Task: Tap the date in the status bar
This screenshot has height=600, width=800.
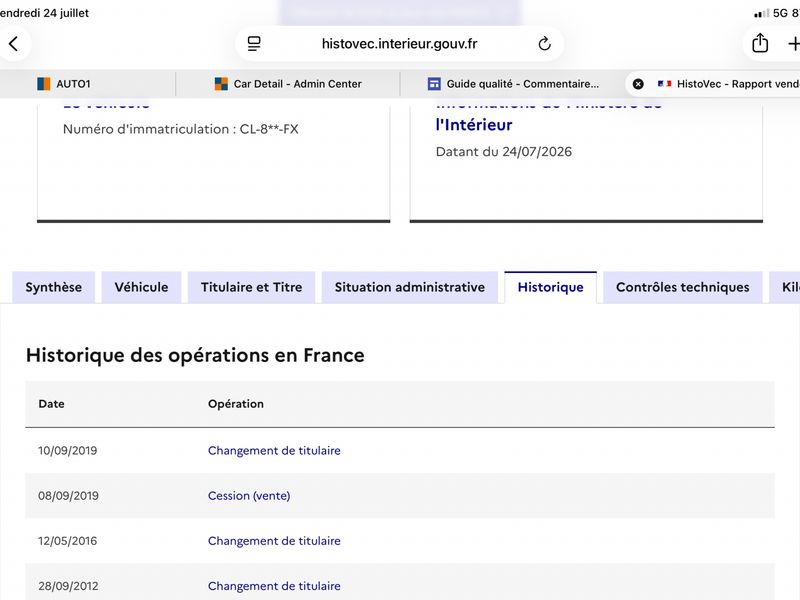Action: pos(44,13)
